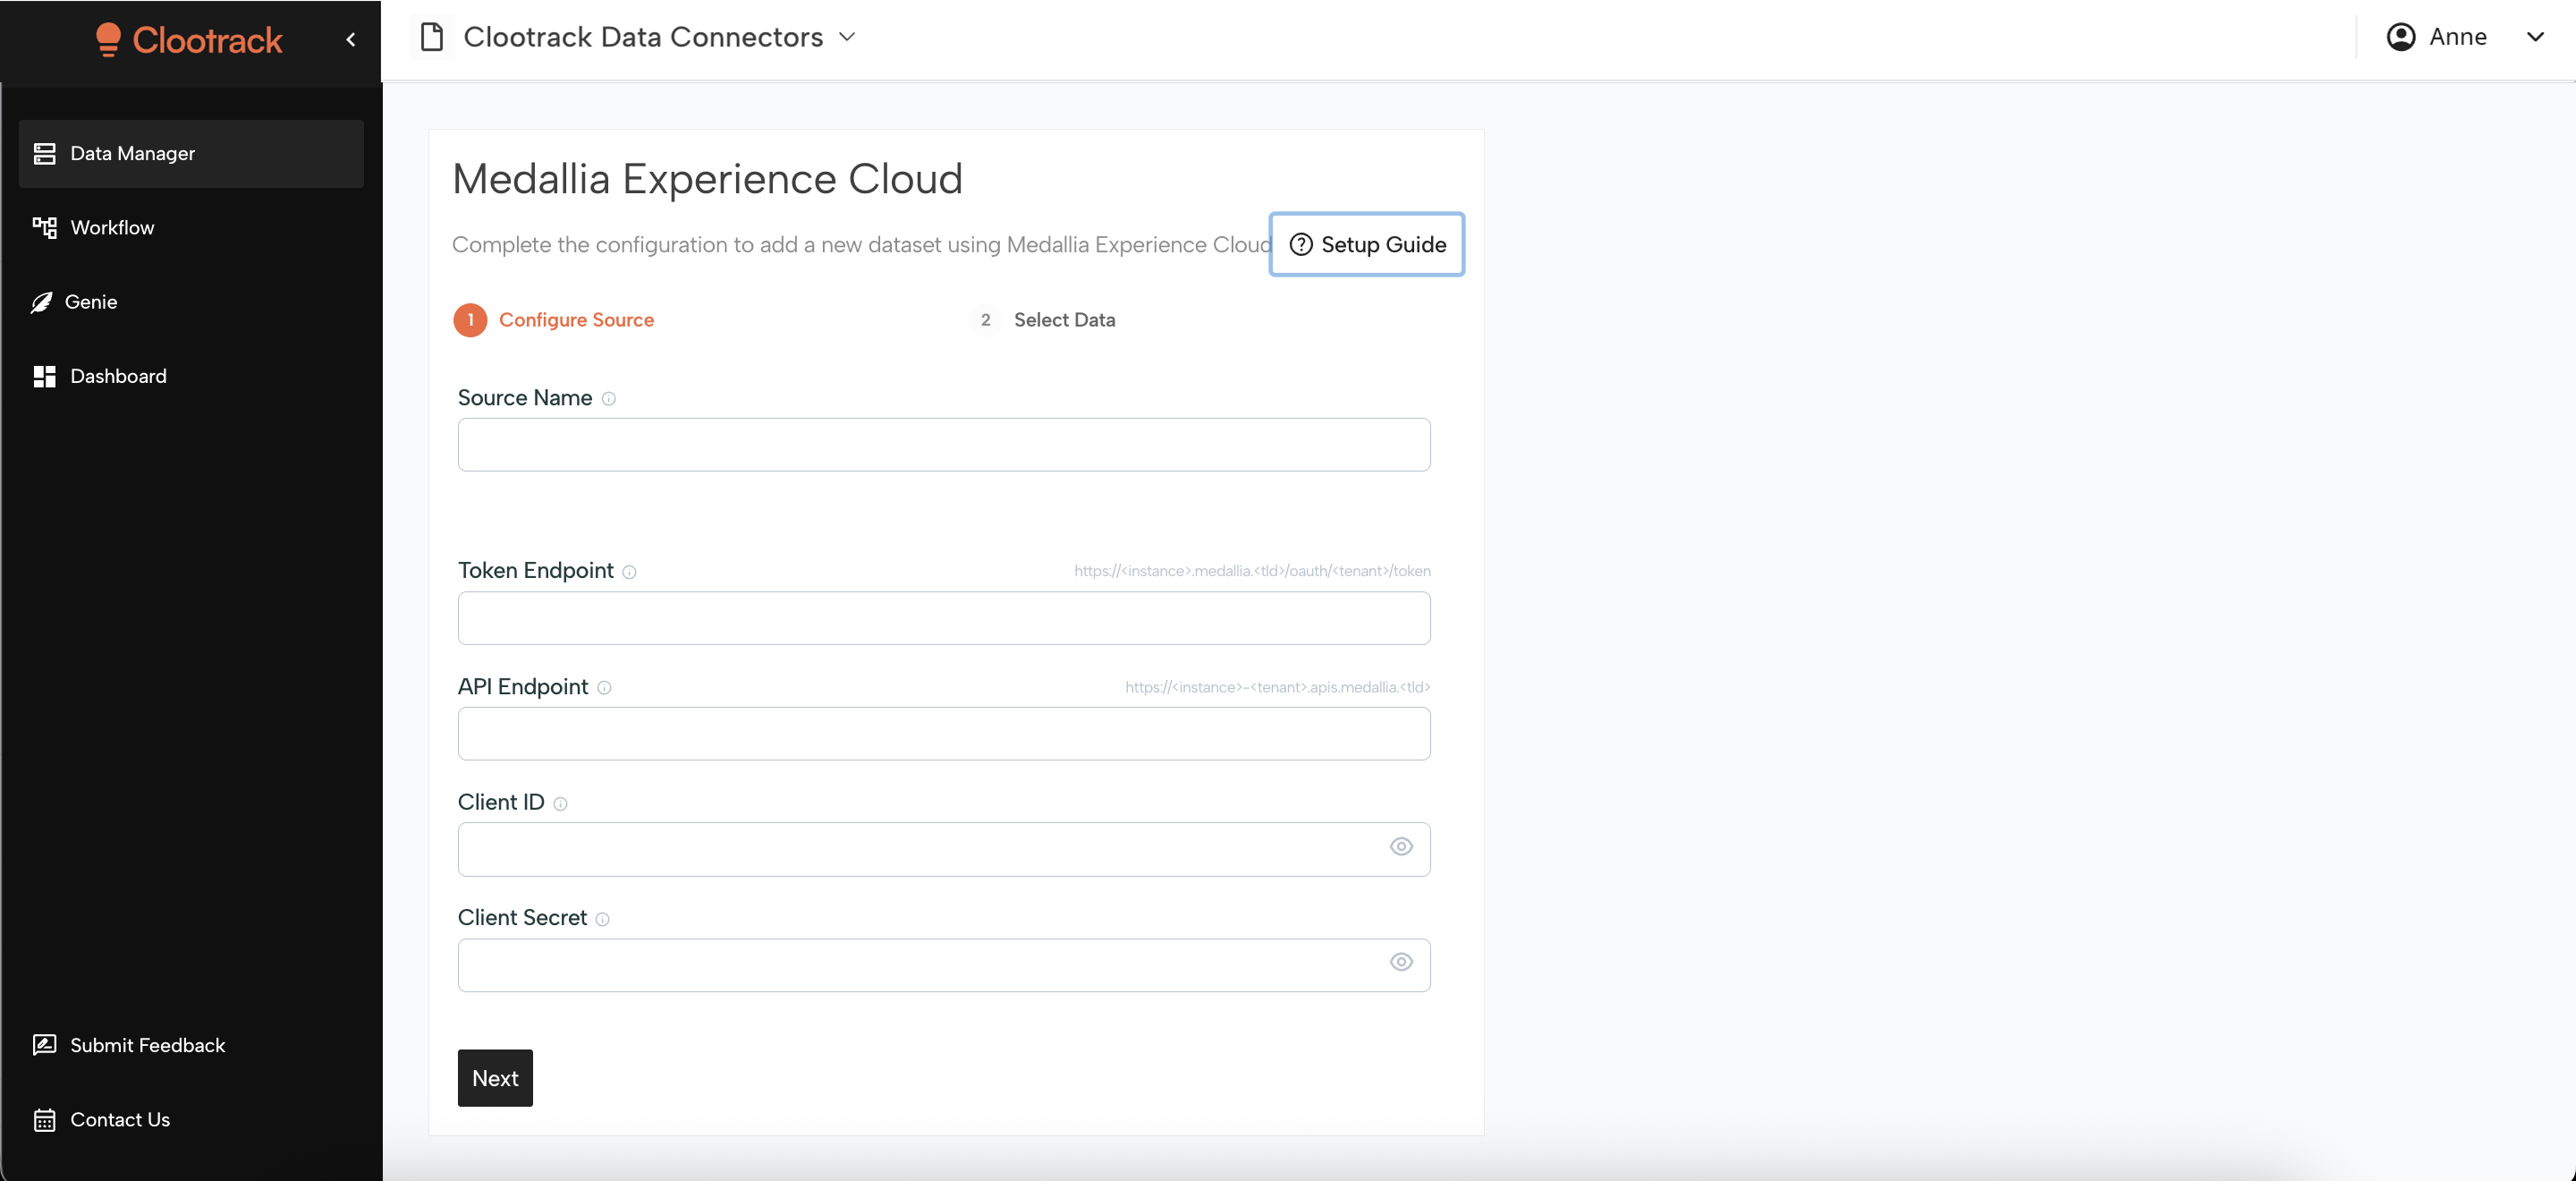Reveal the Client Secret with eye icon
The width and height of the screenshot is (2576, 1181).
[x=1401, y=962]
